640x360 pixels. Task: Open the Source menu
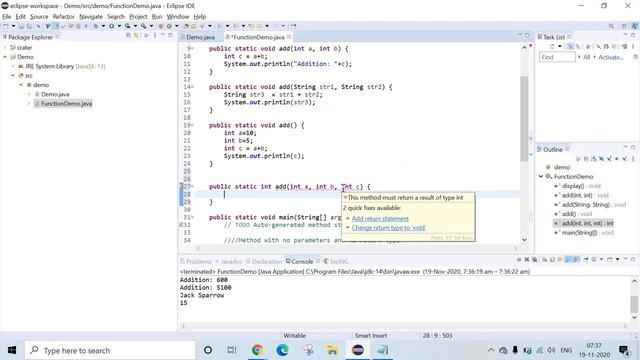pos(39,17)
